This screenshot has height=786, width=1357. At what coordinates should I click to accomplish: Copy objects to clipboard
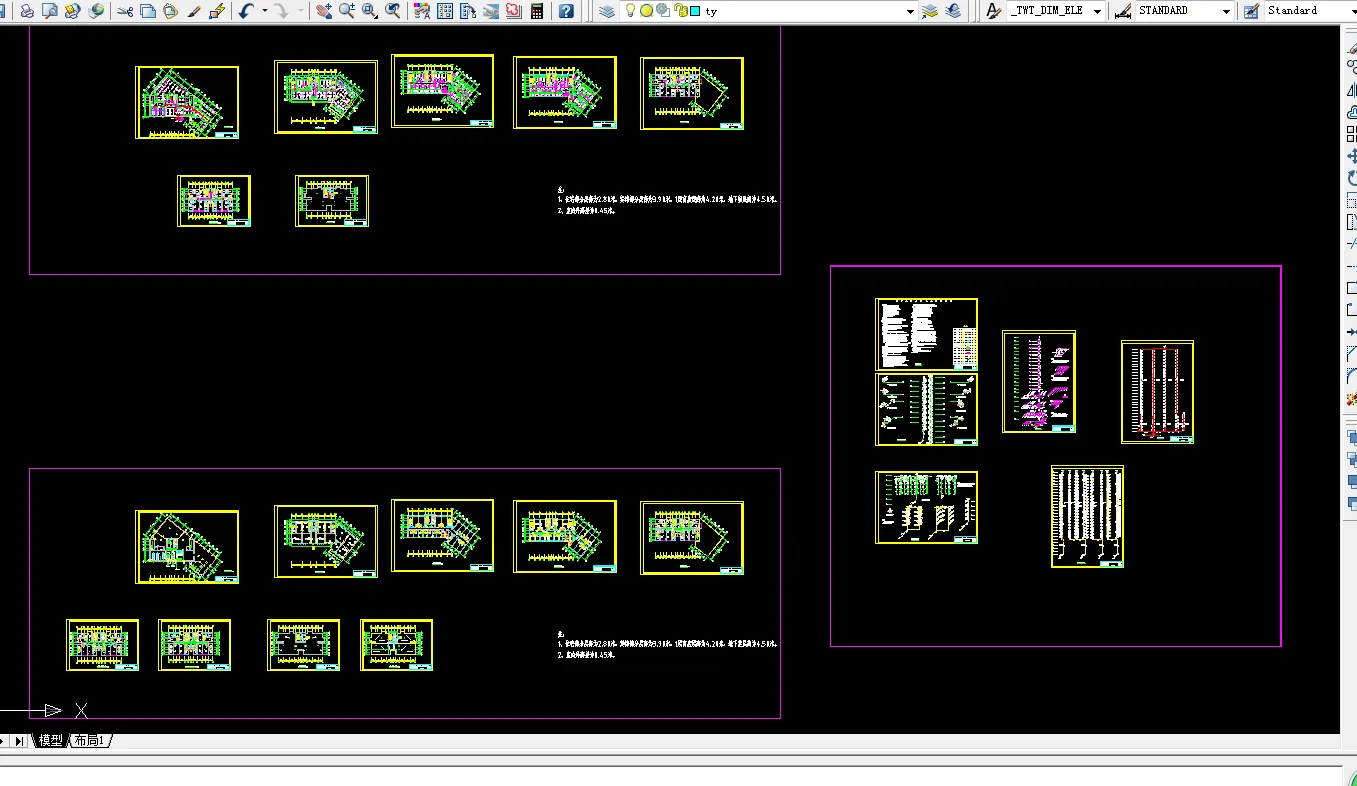[148, 11]
